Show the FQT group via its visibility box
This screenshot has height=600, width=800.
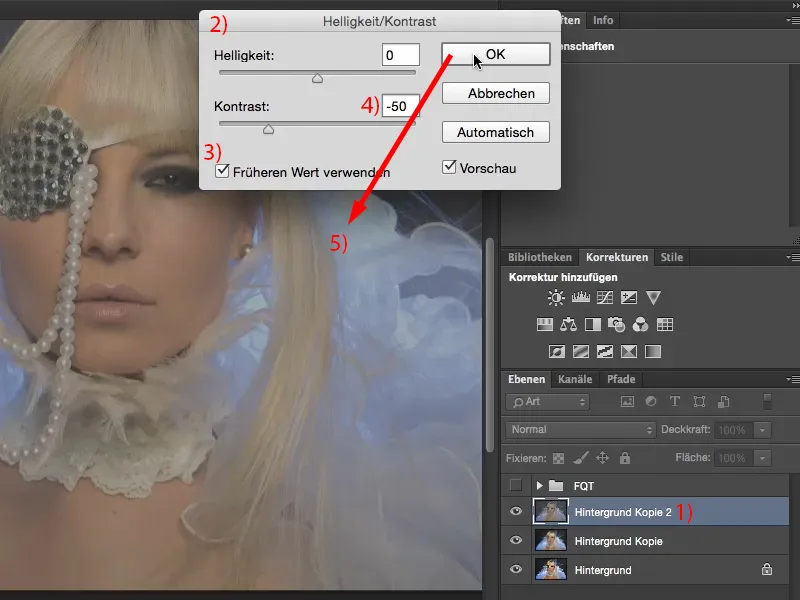[516, 485]
